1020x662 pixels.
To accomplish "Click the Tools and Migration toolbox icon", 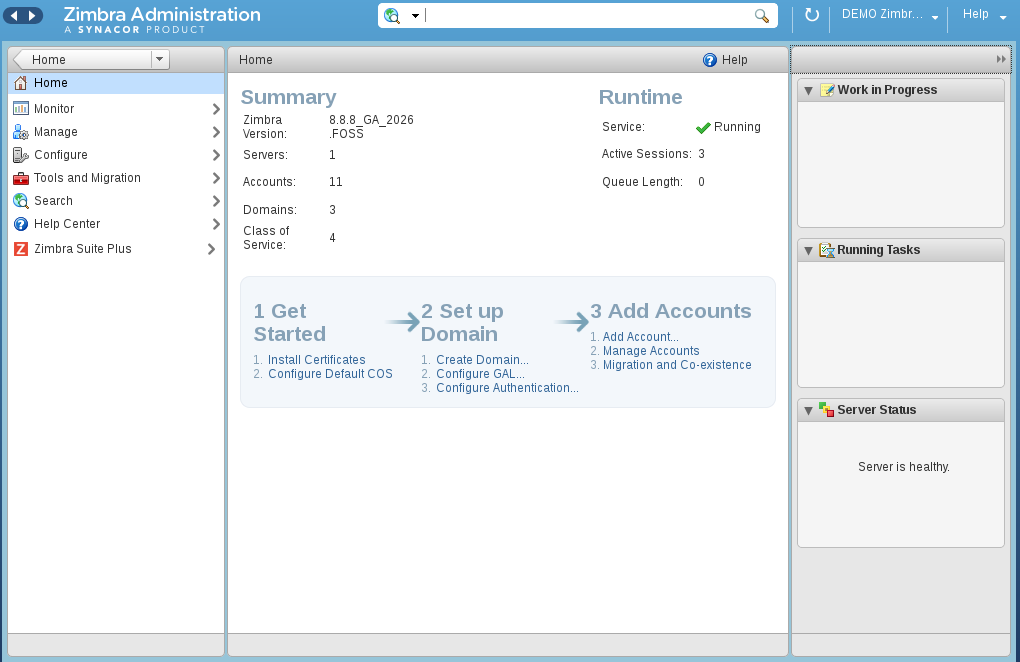I will [21, 178].
